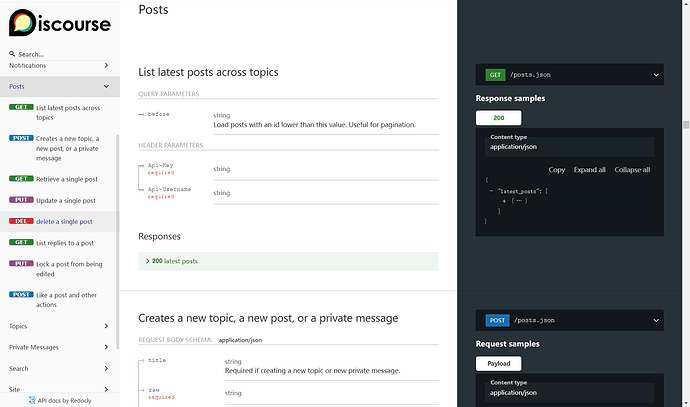
Task: Click the 'before' query parameter name
Action: tap(158, 114)
